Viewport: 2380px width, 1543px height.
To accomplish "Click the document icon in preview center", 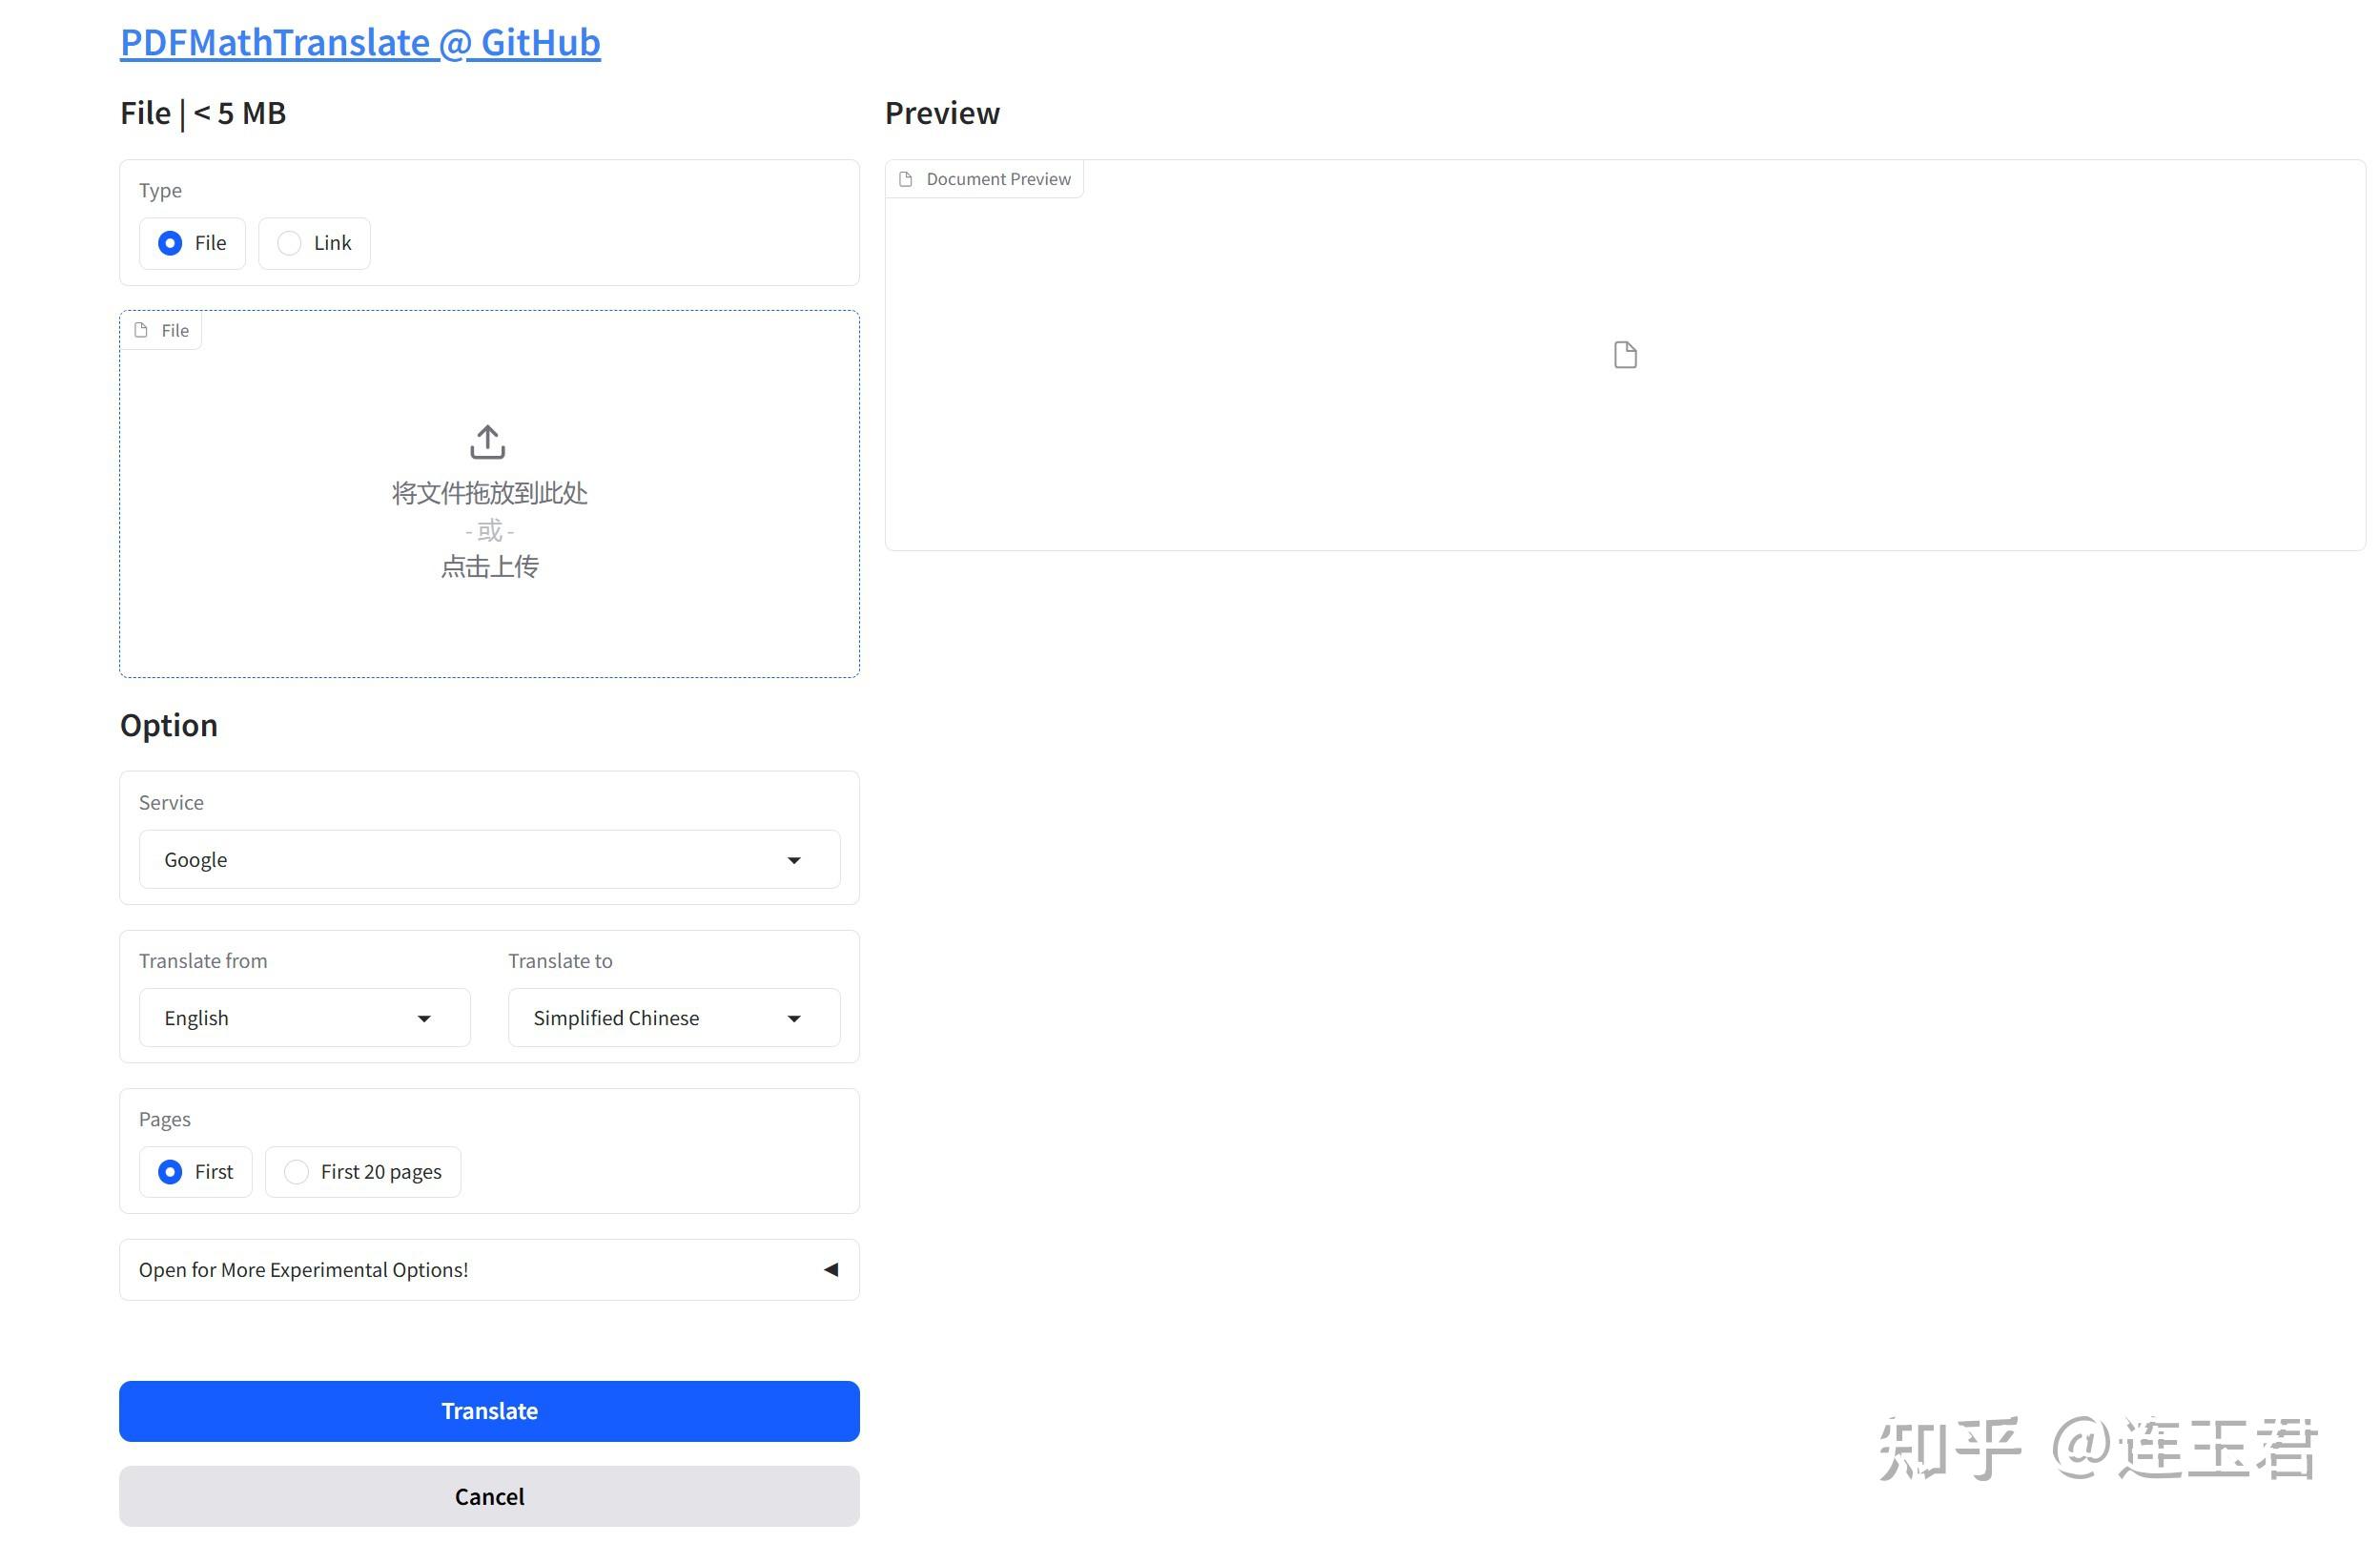I will (1625, 355).
